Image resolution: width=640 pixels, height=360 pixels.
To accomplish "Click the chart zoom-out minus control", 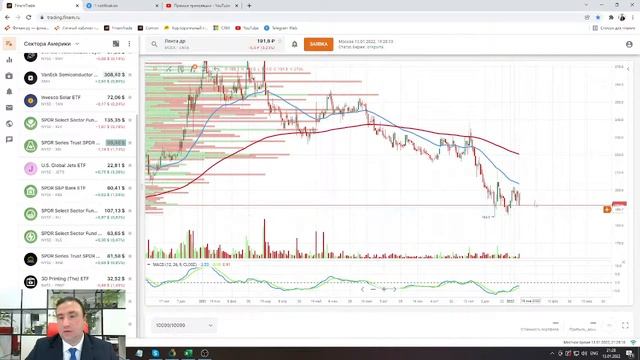I will point(373,289).
